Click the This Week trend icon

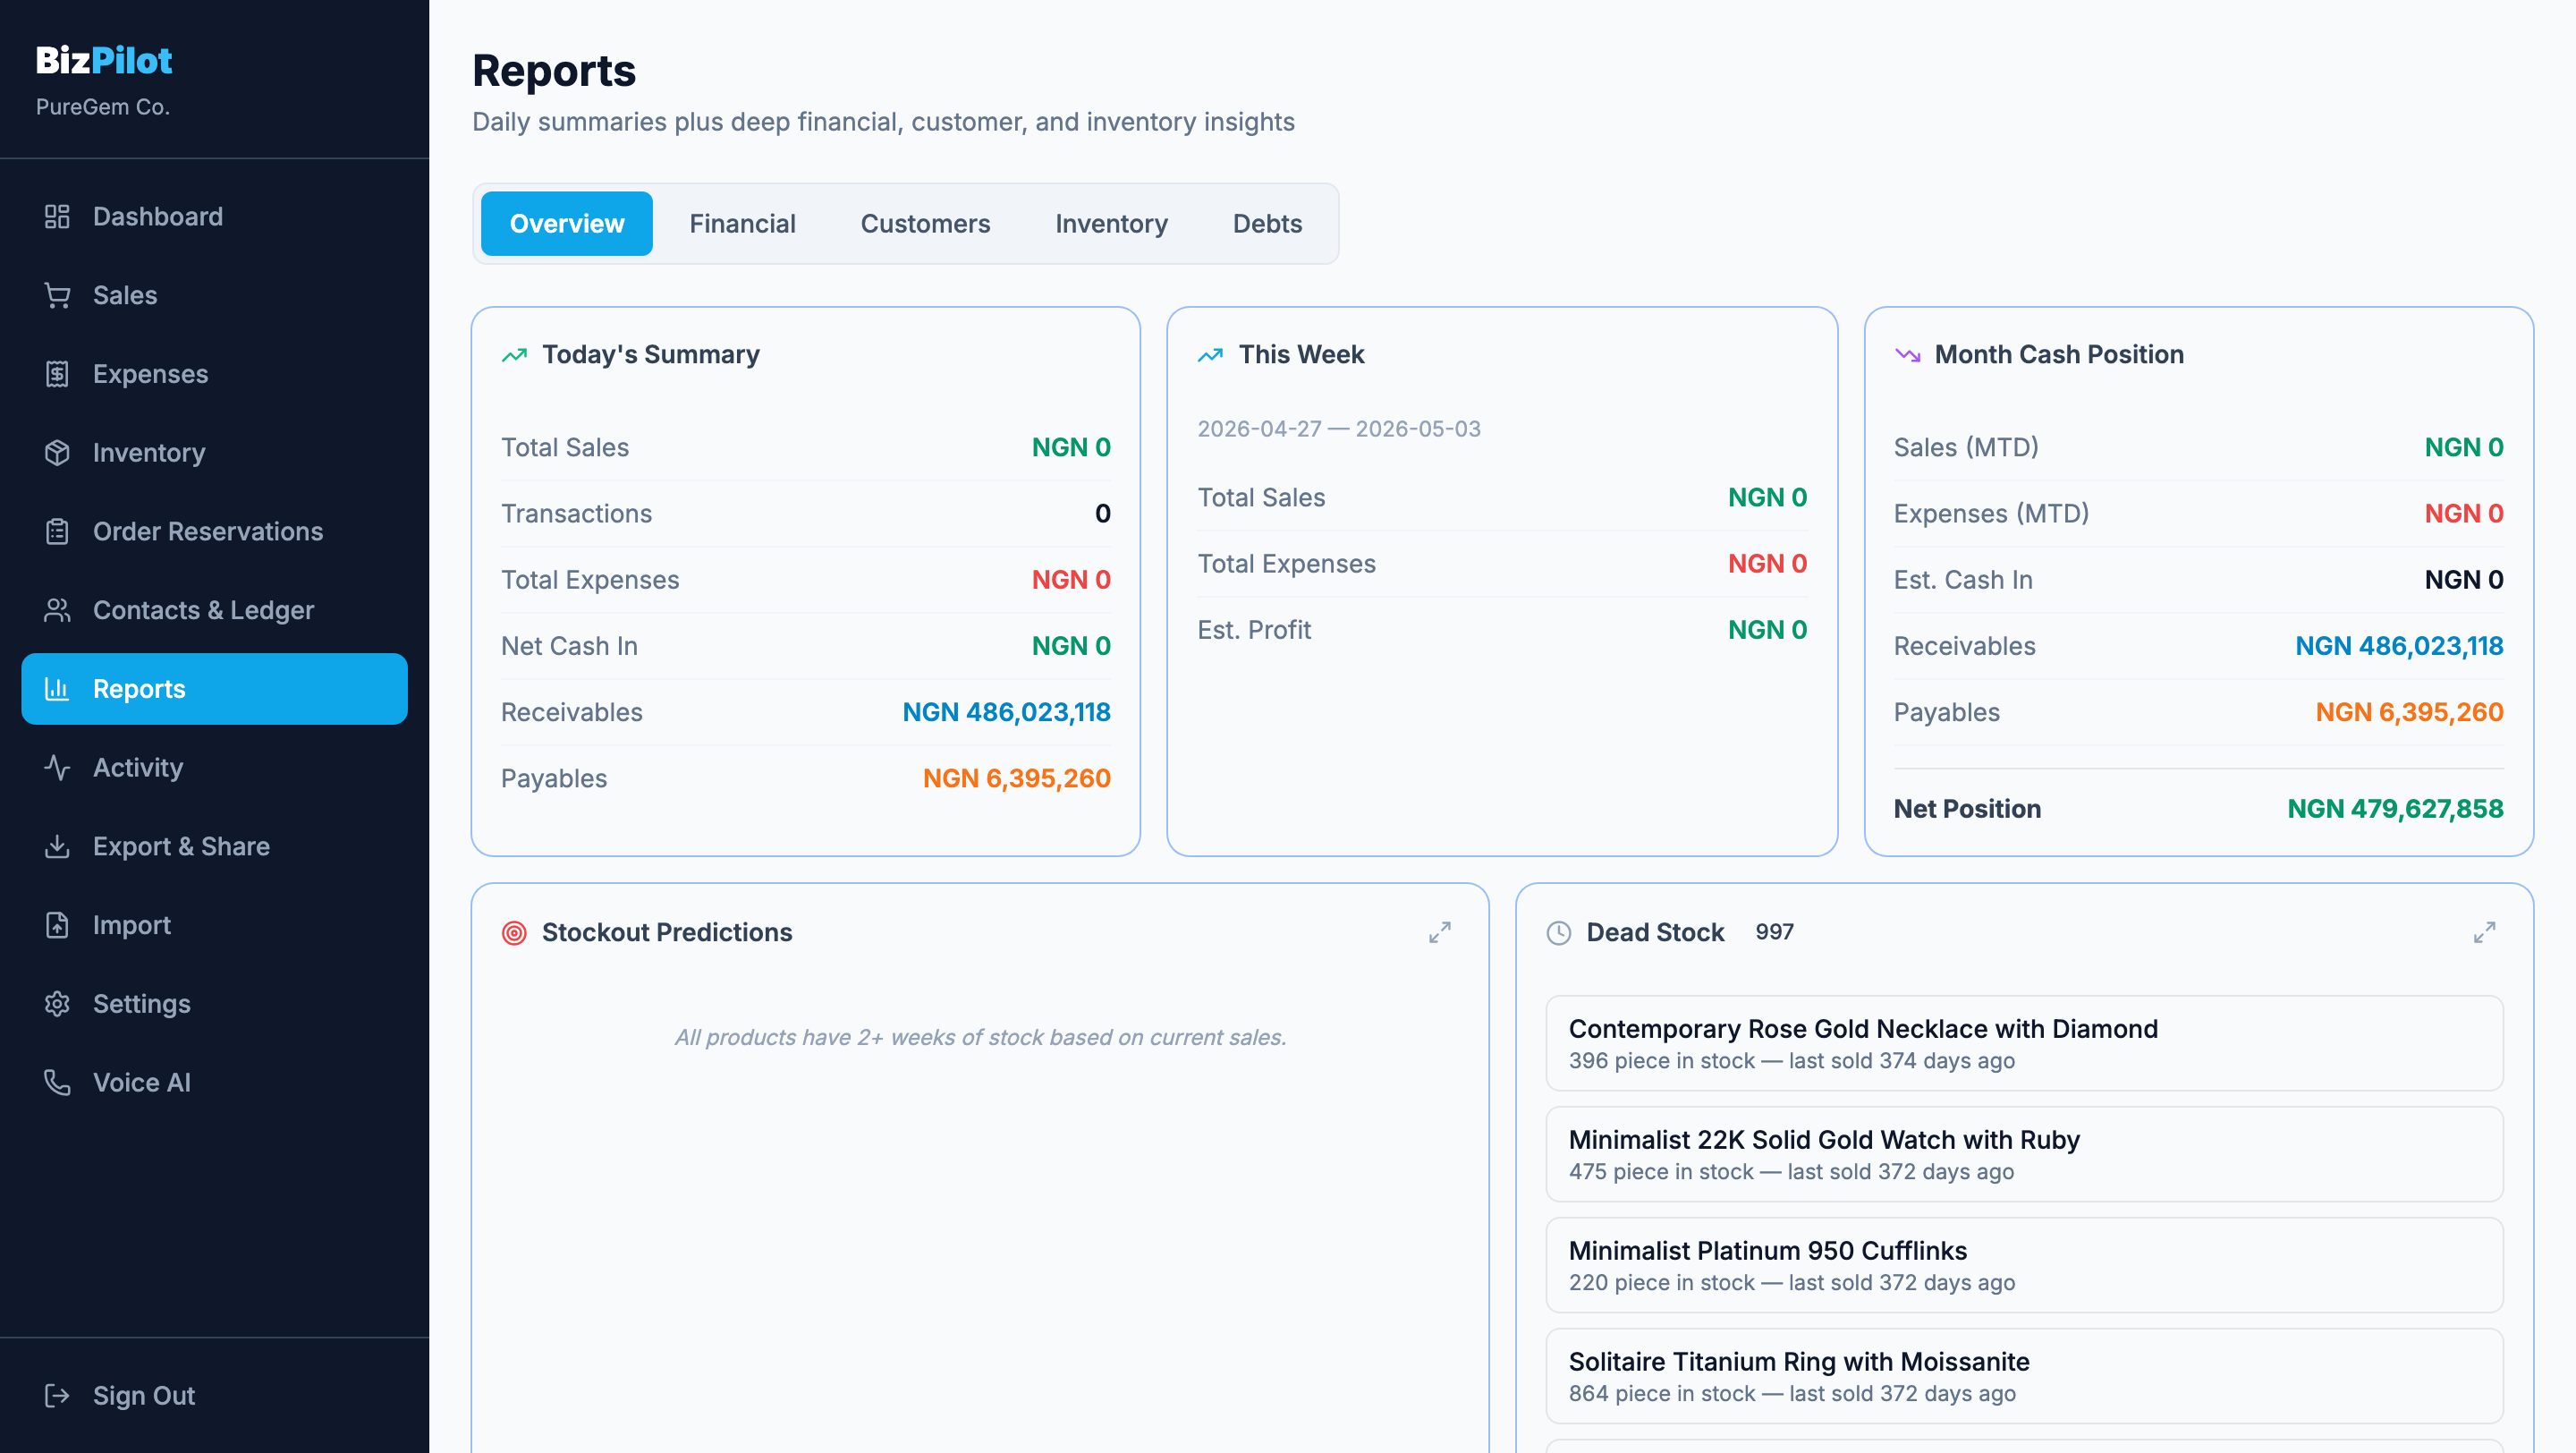point(1210,355)
